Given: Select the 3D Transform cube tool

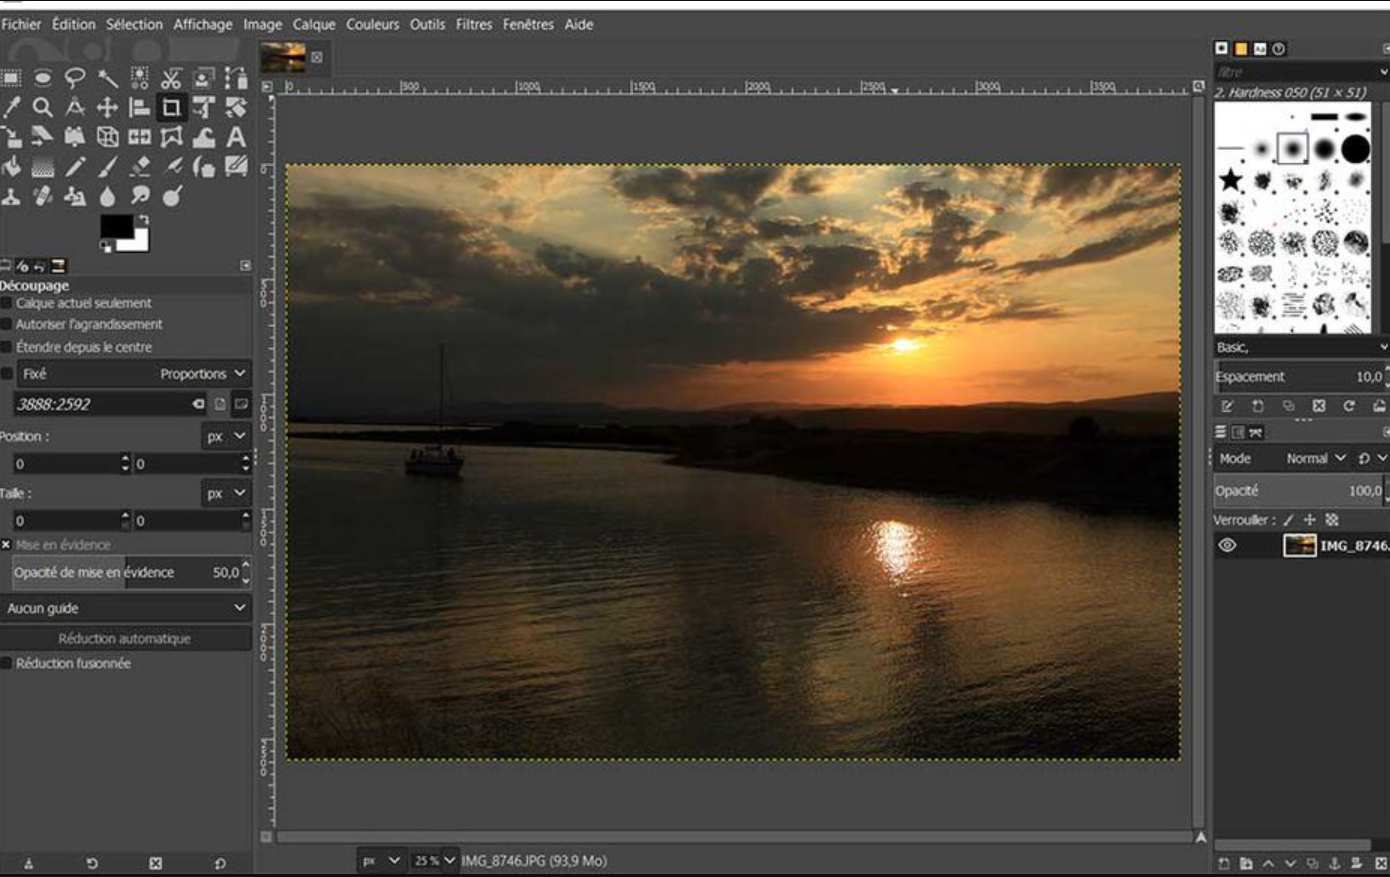Looking at the screenshot, I should click(x=107, y=137).
